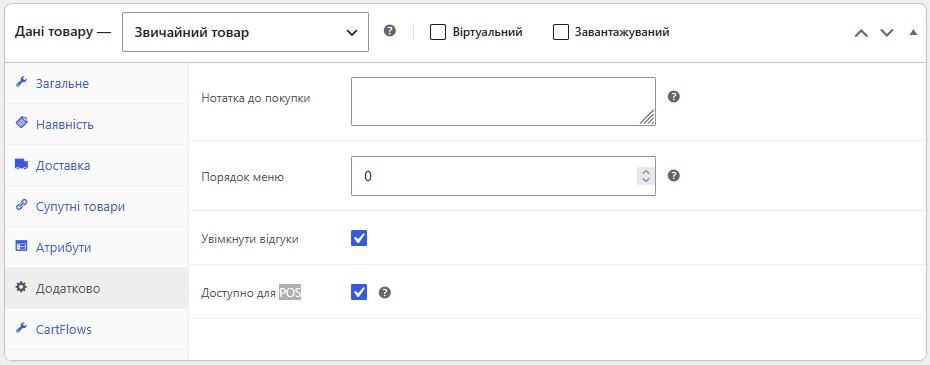The width and height of the screenshot is (930, 365).
Task: Click the wrench icon beside CartFlows
Action: coord(21,328)
